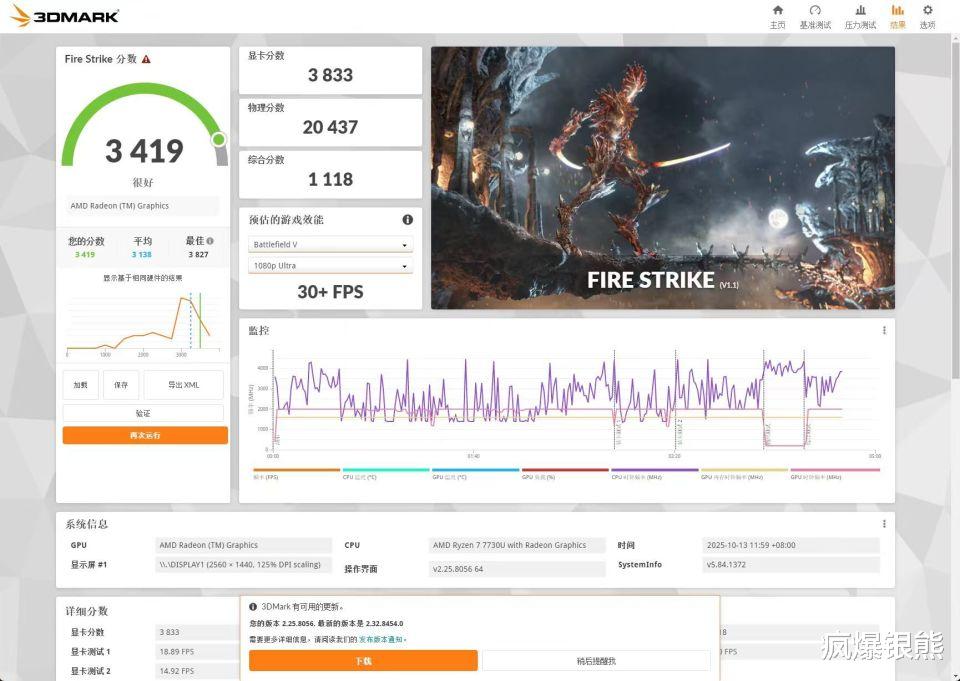The width and height of the screenshot is (960, 681).
Task: Click the 您的分数 value 3 419
Action: point(85,254)
